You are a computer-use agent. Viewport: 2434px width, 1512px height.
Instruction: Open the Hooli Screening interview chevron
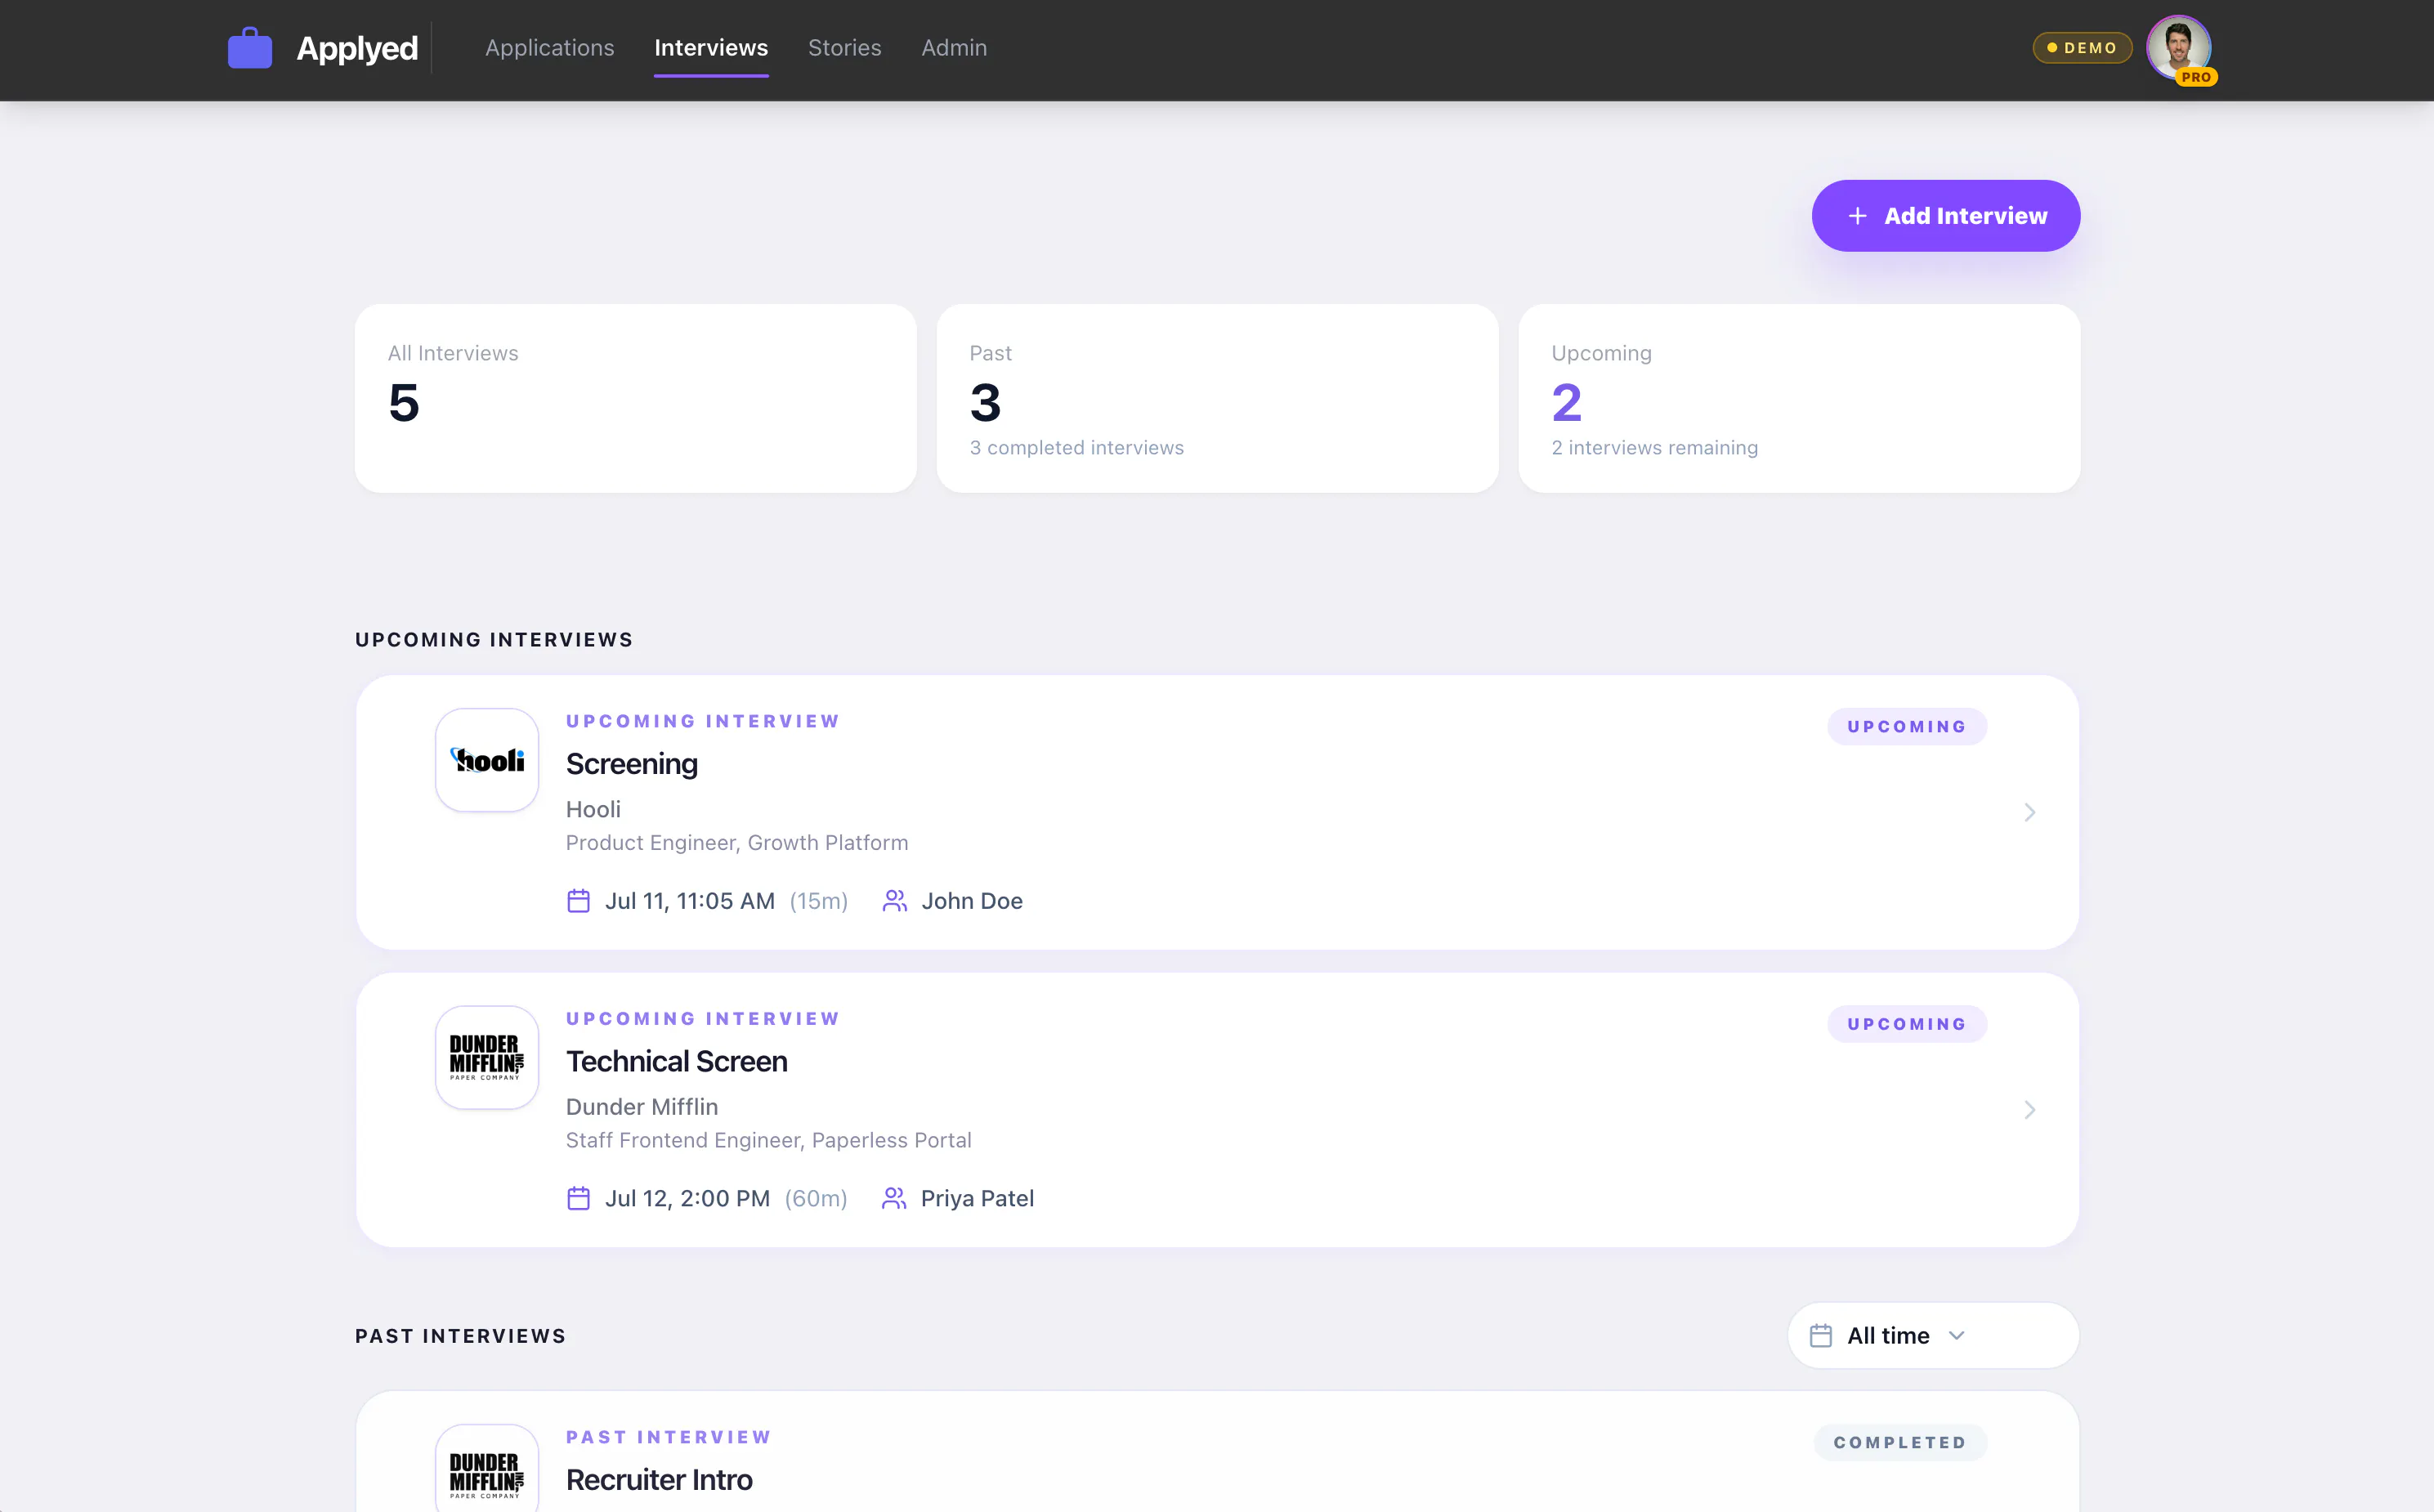tap(2029, 812)
